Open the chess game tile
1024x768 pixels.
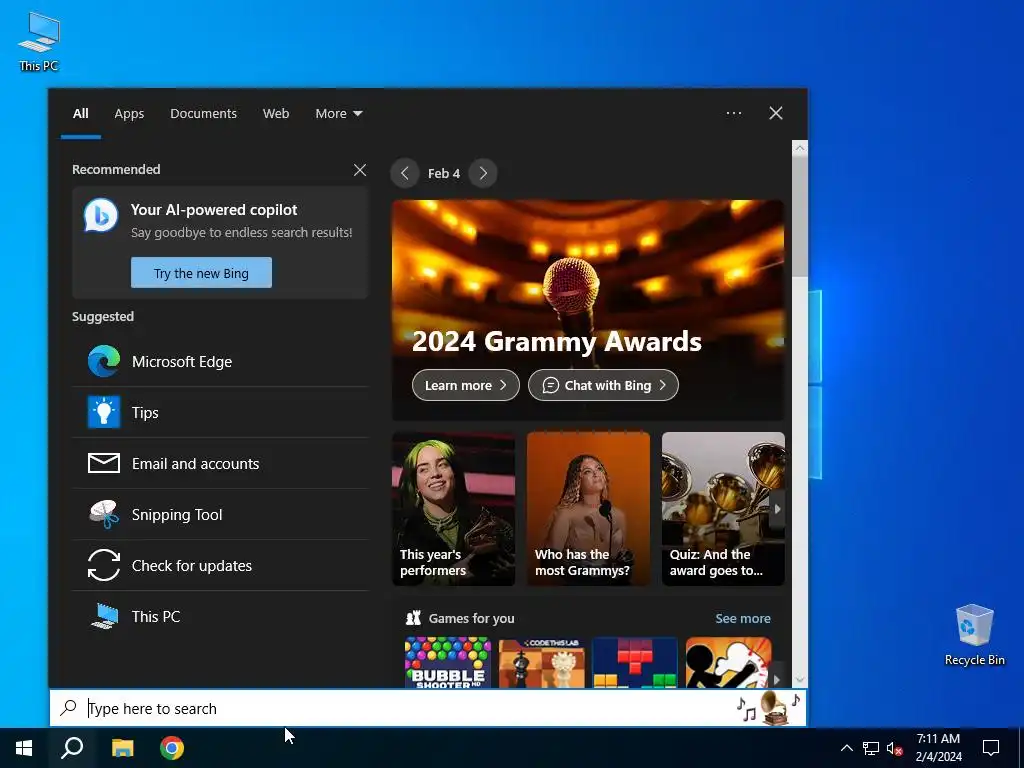click(541, 662)
